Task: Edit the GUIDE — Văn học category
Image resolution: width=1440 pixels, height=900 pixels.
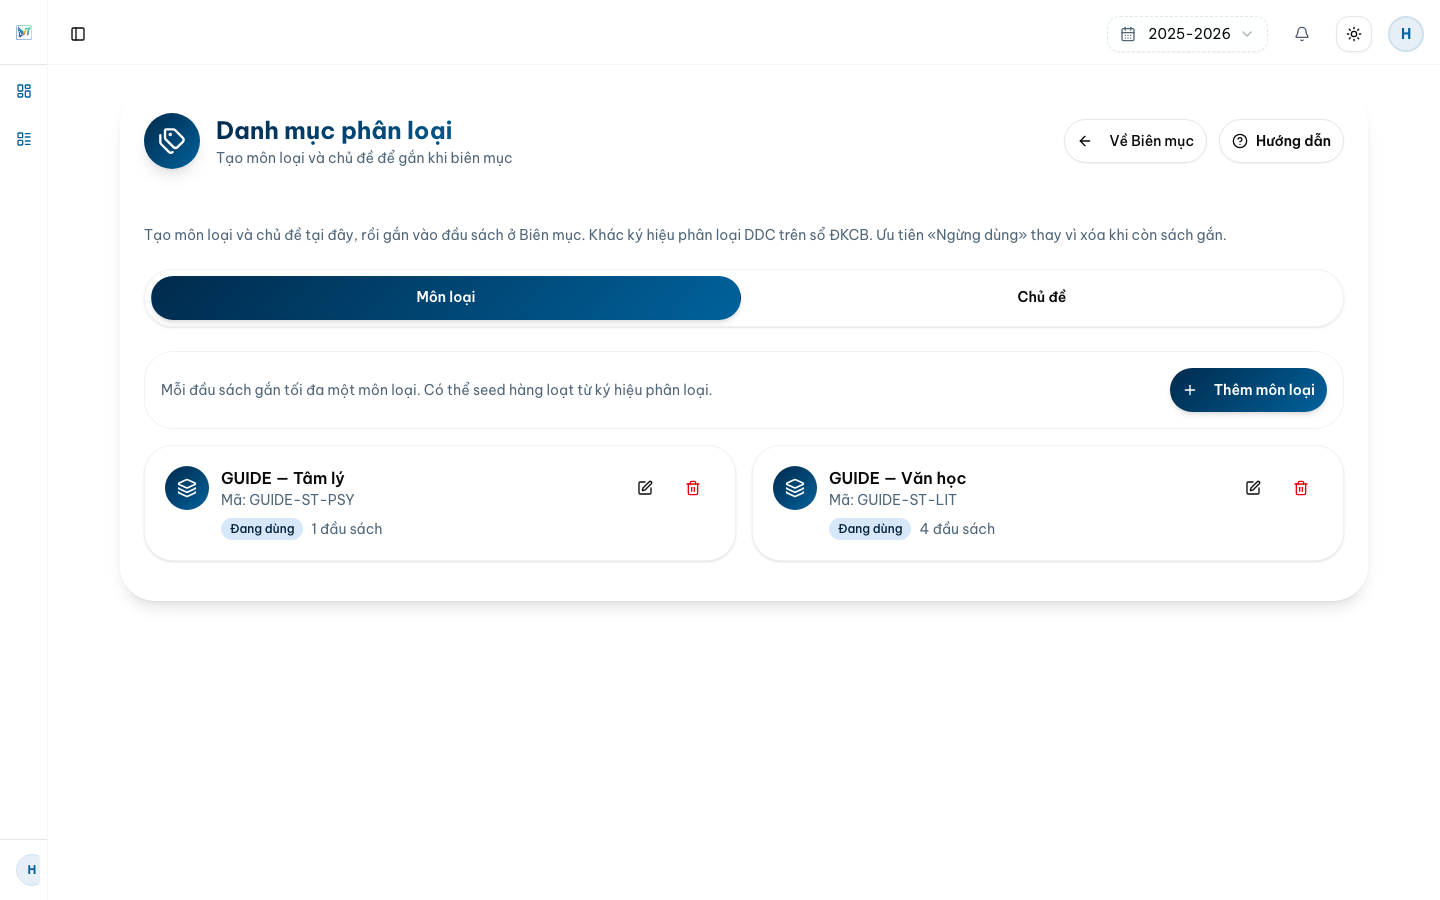Action: click(x=1253, y=488)
